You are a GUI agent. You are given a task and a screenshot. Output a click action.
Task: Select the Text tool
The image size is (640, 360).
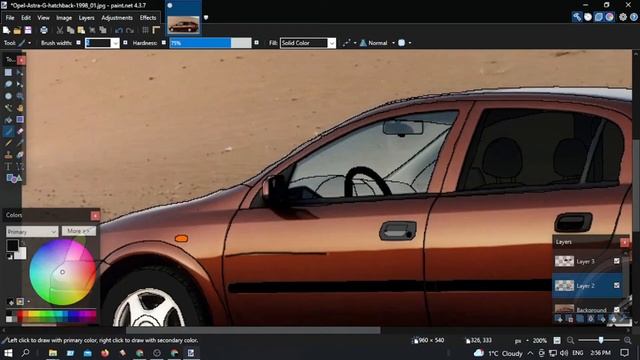(x=8, y=167)
